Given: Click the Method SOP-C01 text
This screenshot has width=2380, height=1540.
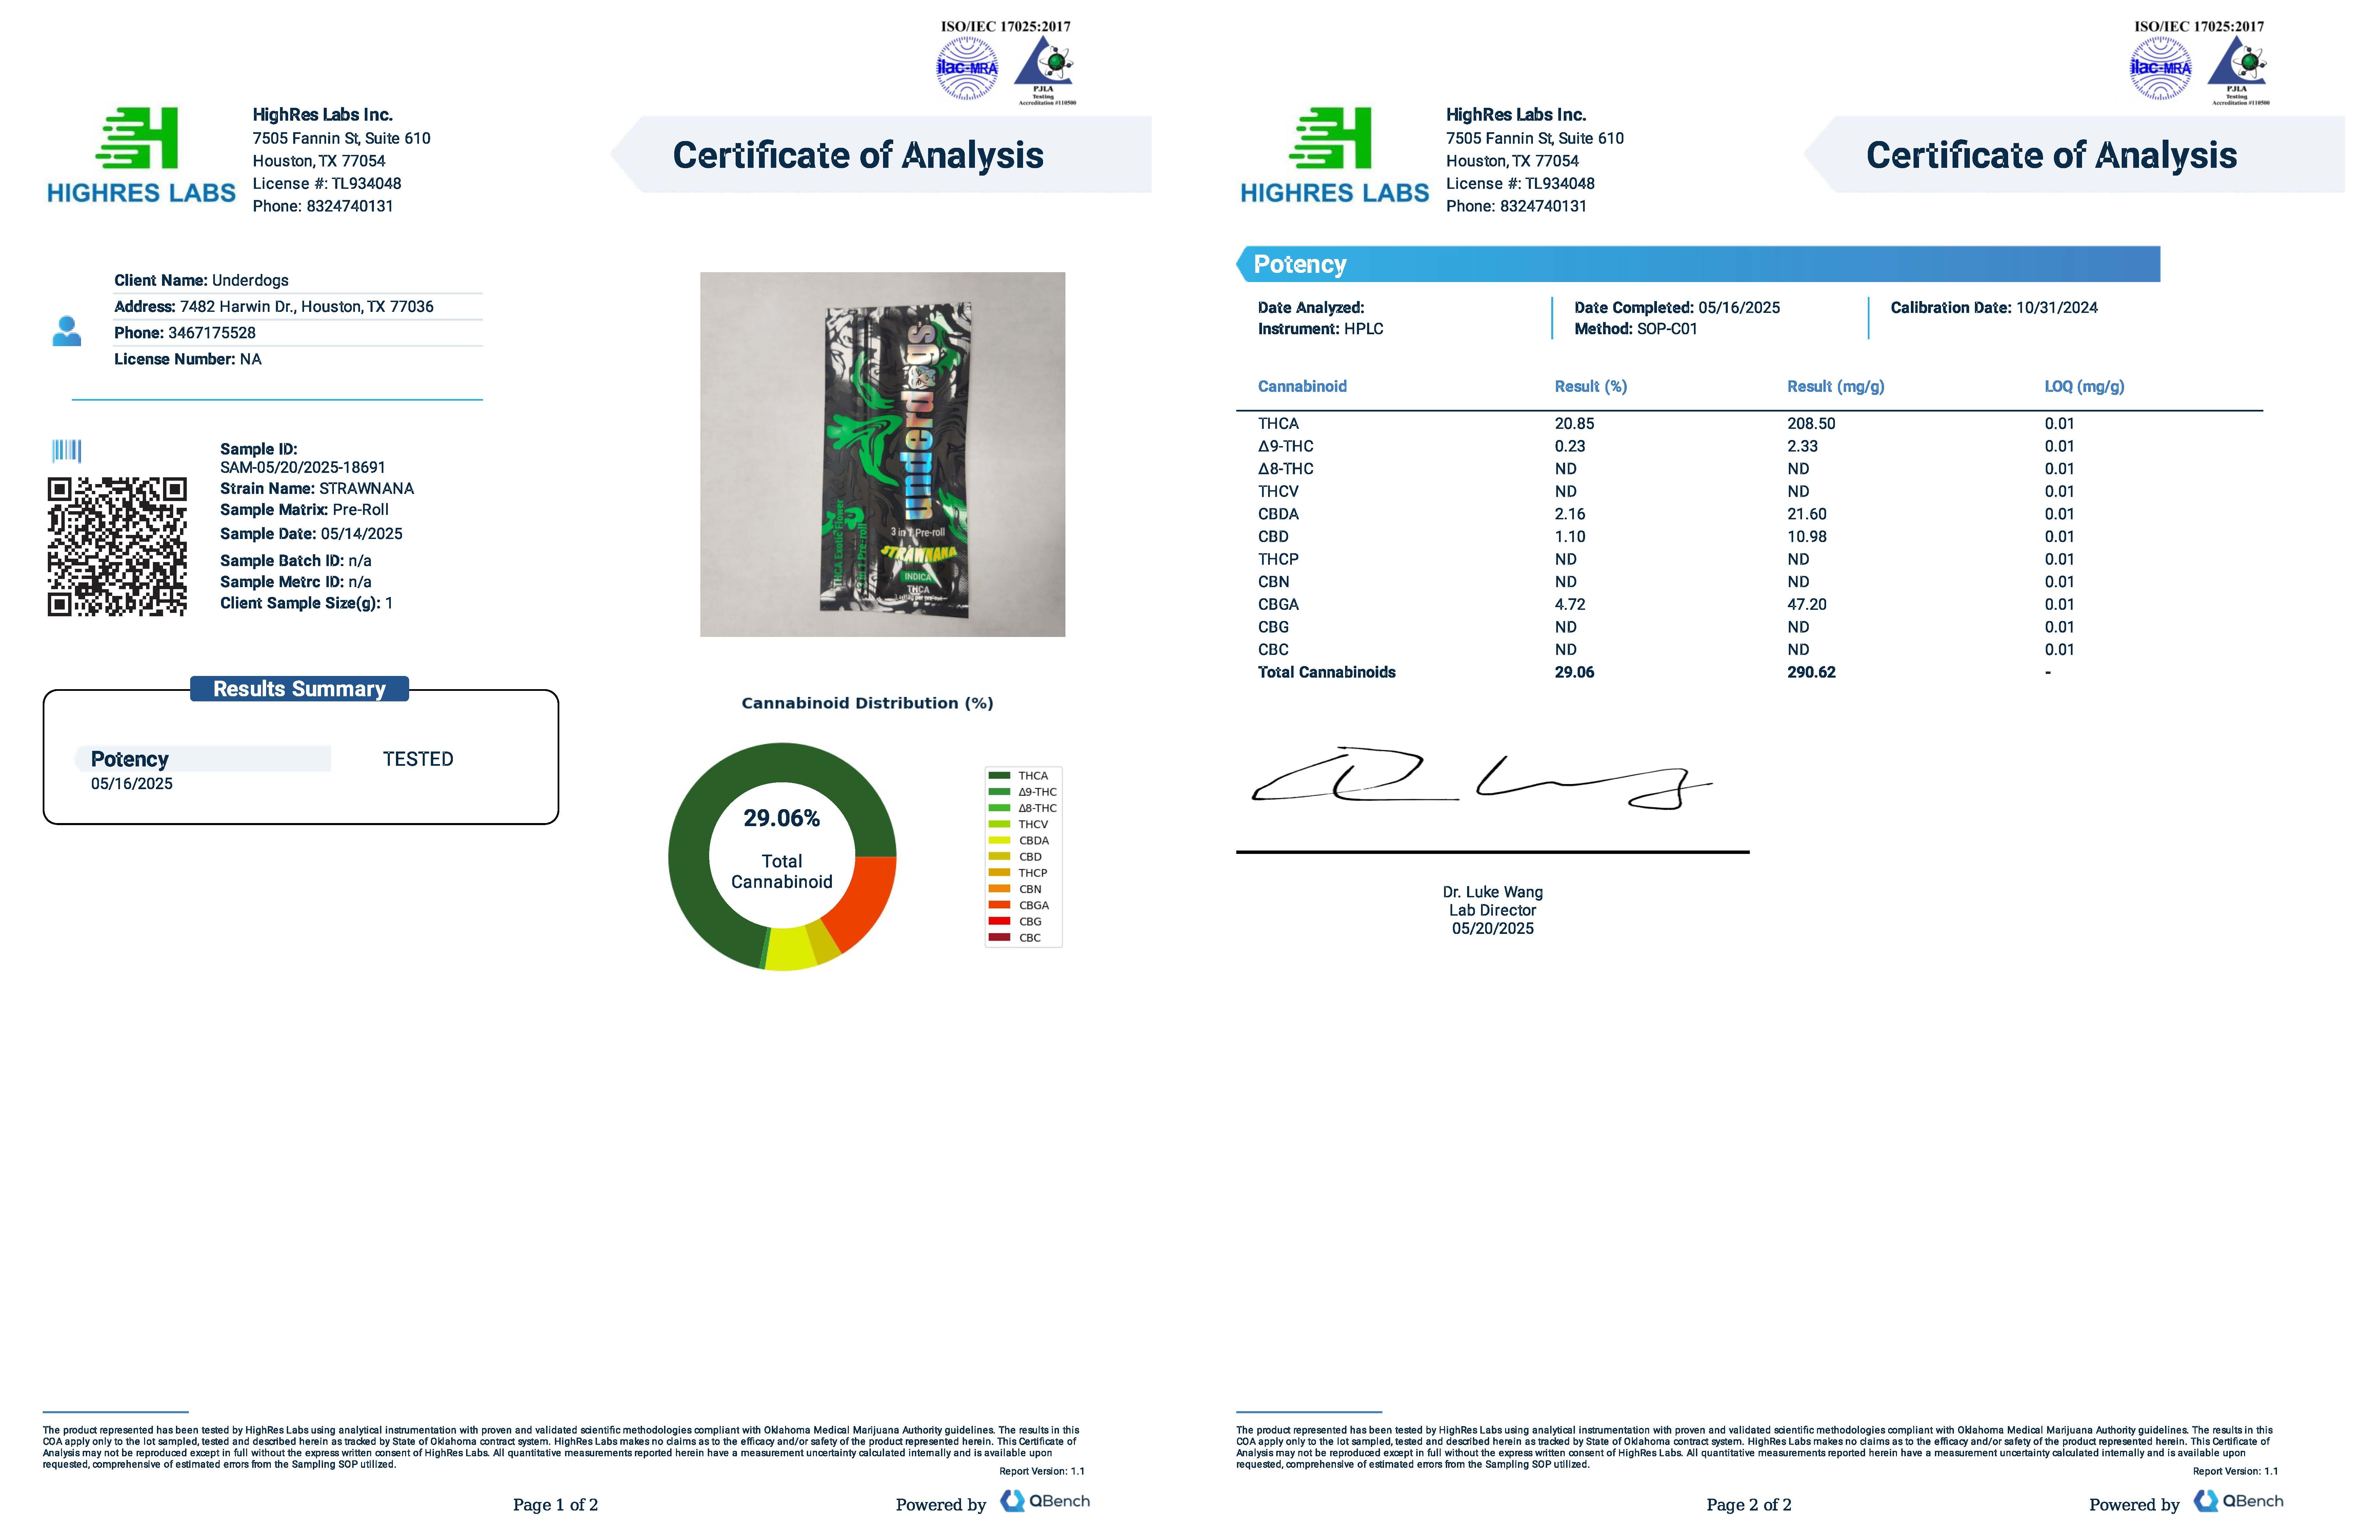Looking at the screenshot, I should (x=1636, y=329).
